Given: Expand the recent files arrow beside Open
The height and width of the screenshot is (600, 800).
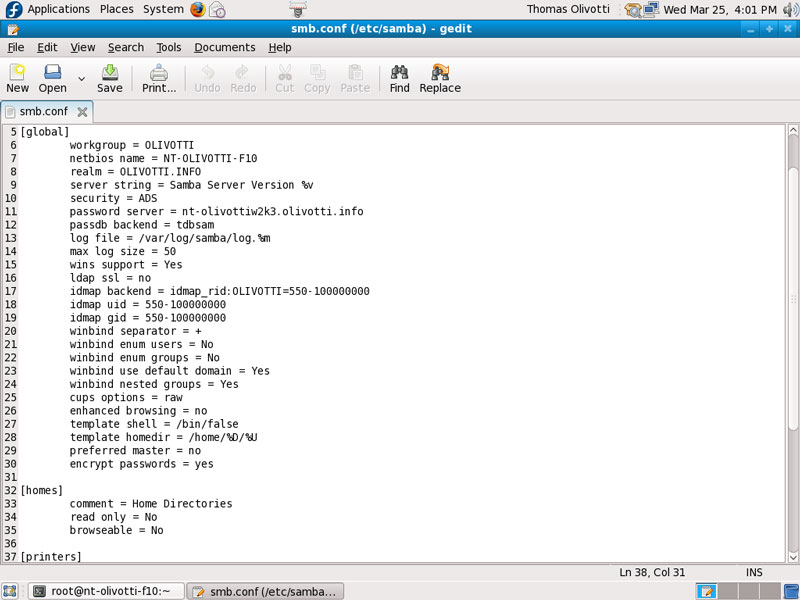Looking at the screenshot, I should [81, 79].
